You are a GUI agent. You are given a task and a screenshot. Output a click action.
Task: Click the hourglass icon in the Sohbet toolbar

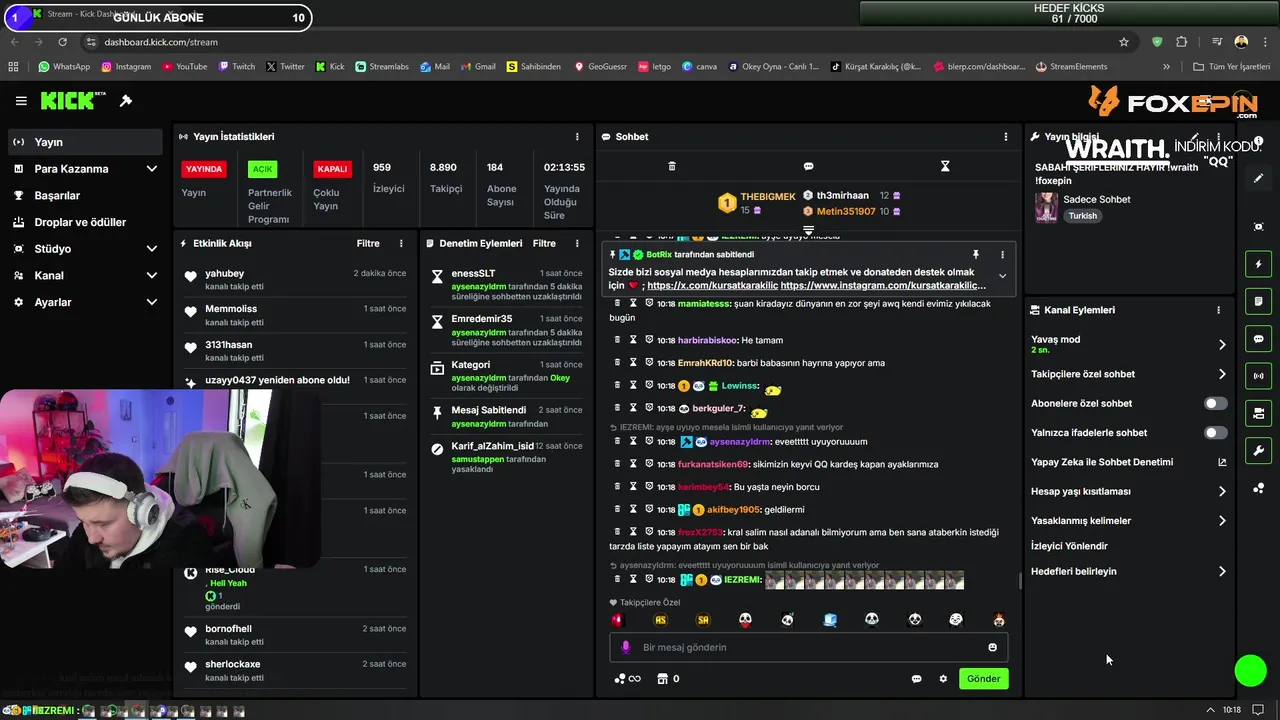[x=945, y=166]
